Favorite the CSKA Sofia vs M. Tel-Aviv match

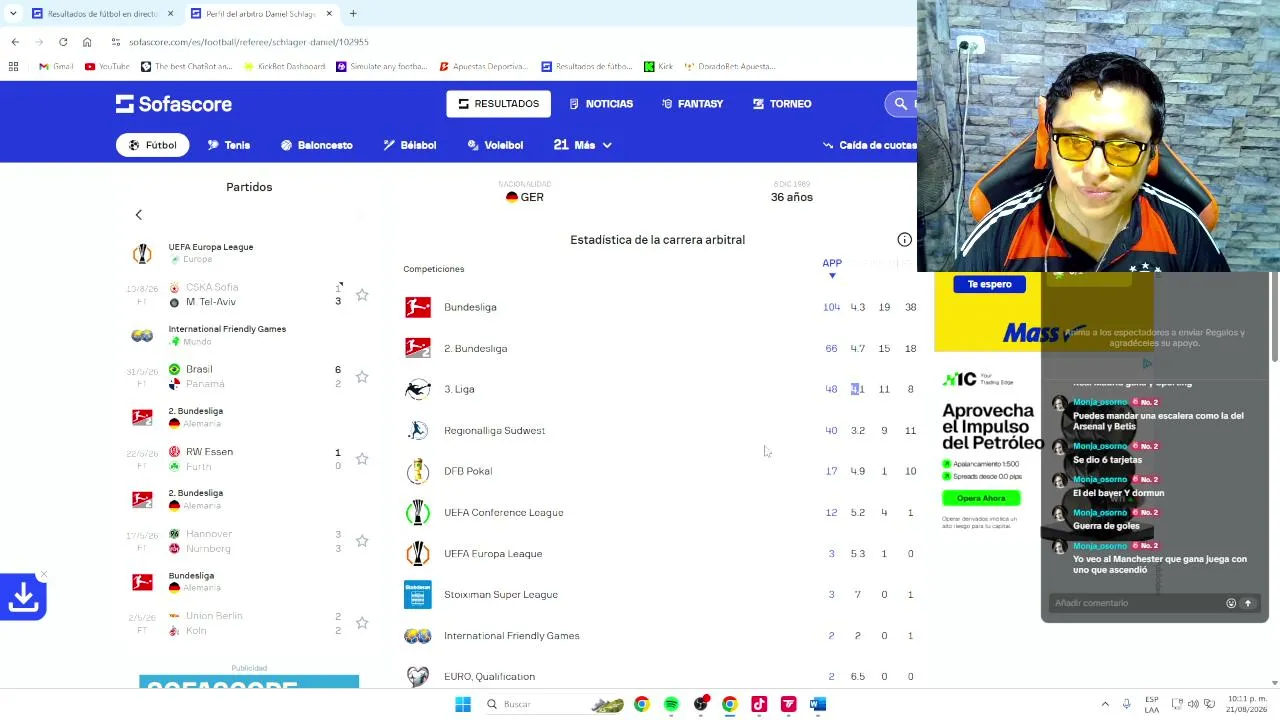(362, 295)
